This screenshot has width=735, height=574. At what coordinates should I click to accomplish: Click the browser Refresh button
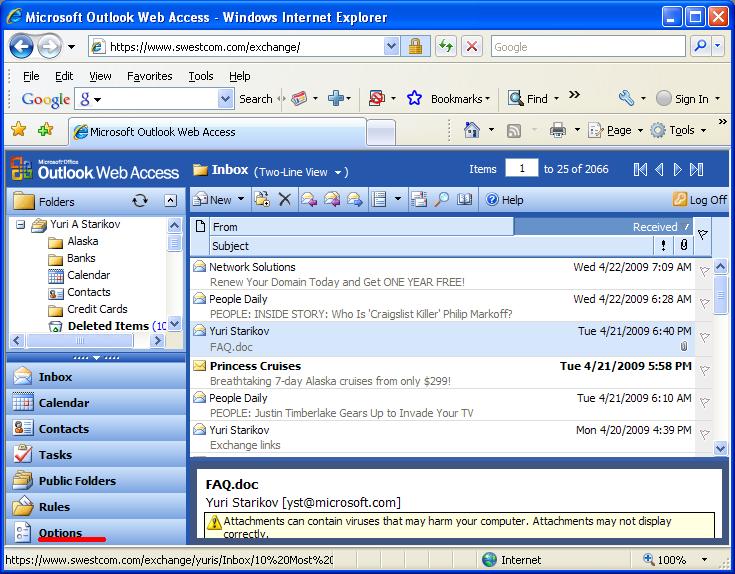click(445, 46)
